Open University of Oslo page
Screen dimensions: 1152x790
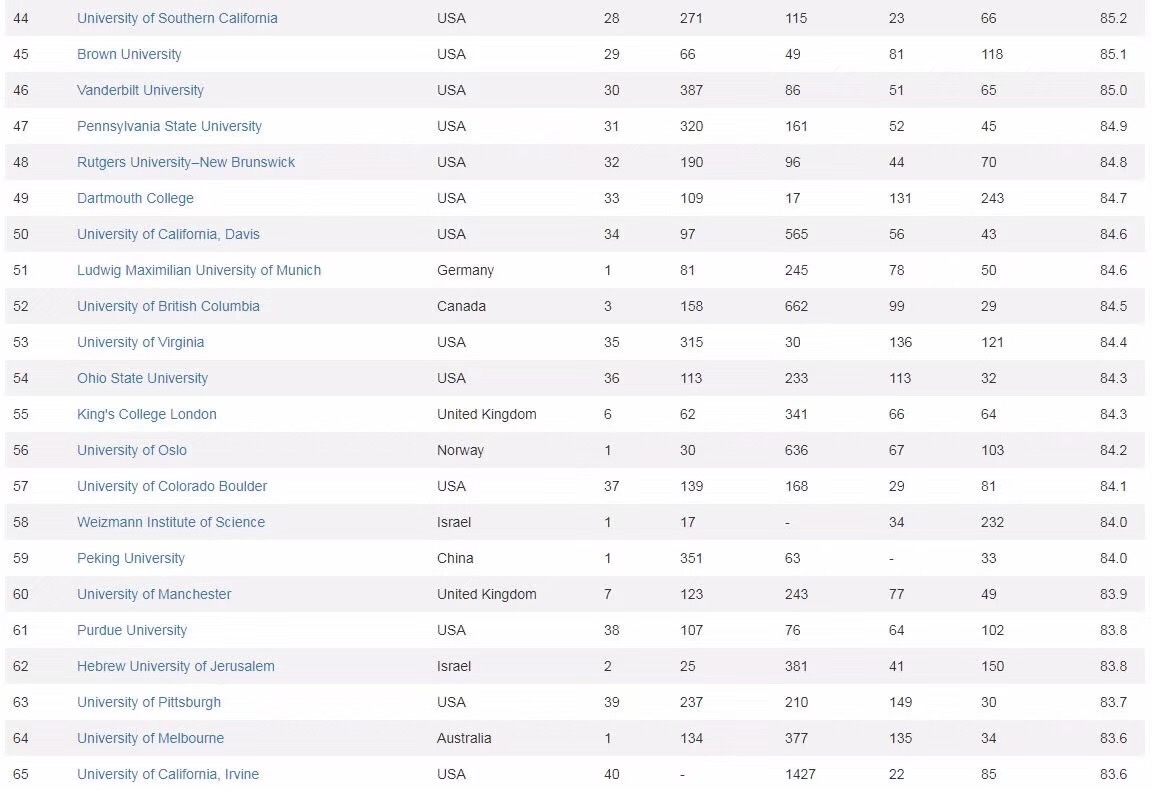pos(132,450)
